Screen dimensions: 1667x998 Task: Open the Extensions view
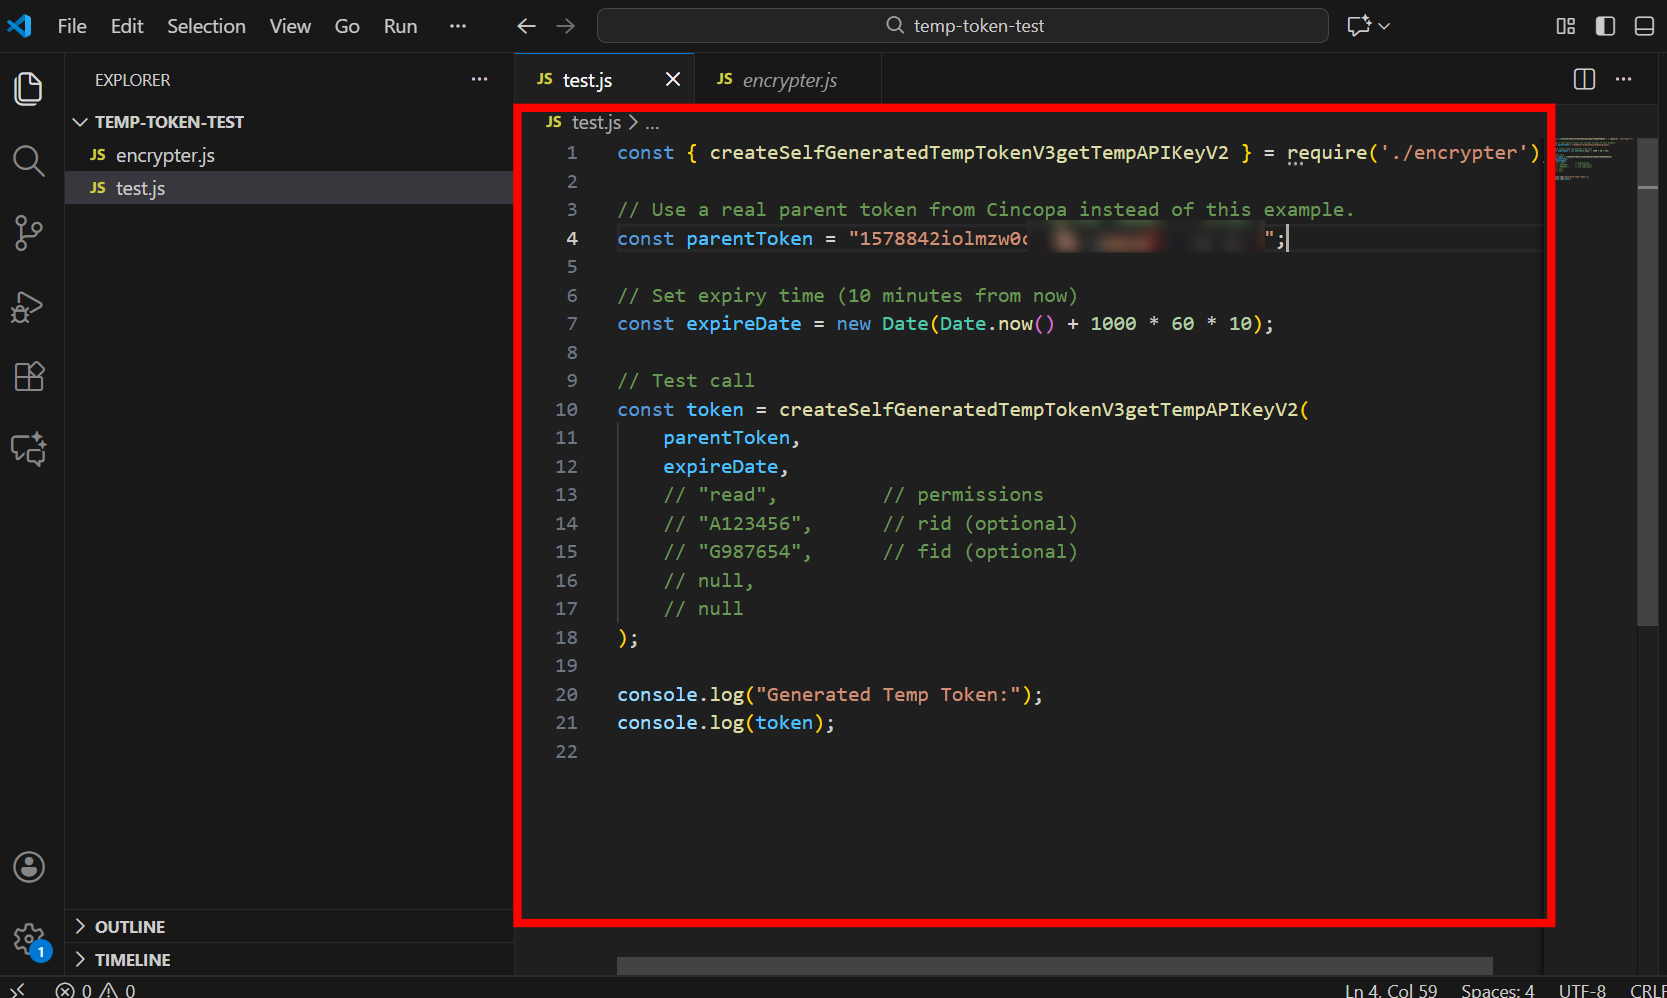point(28,377)
